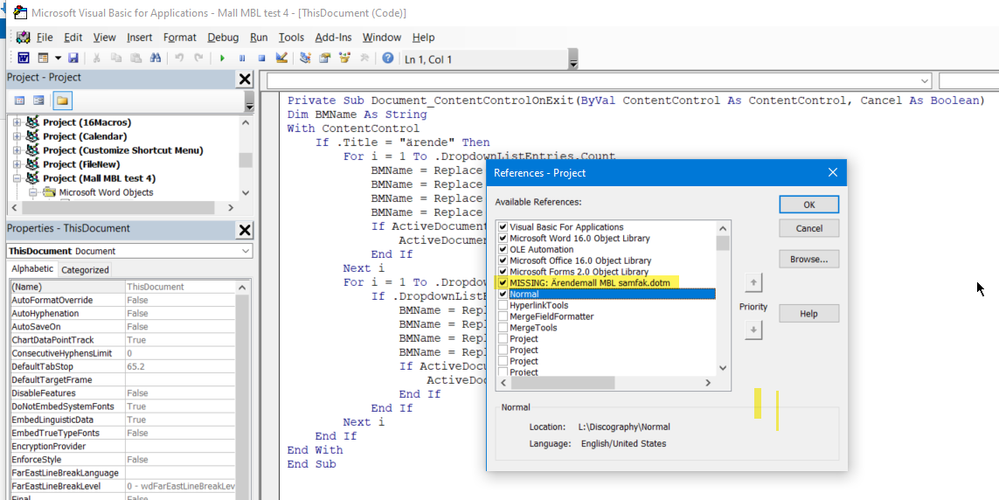Click the Project tree vertical scrollbar
This screenshot has width=999, height=500.
pyautogui.click(x=246, y=158)
